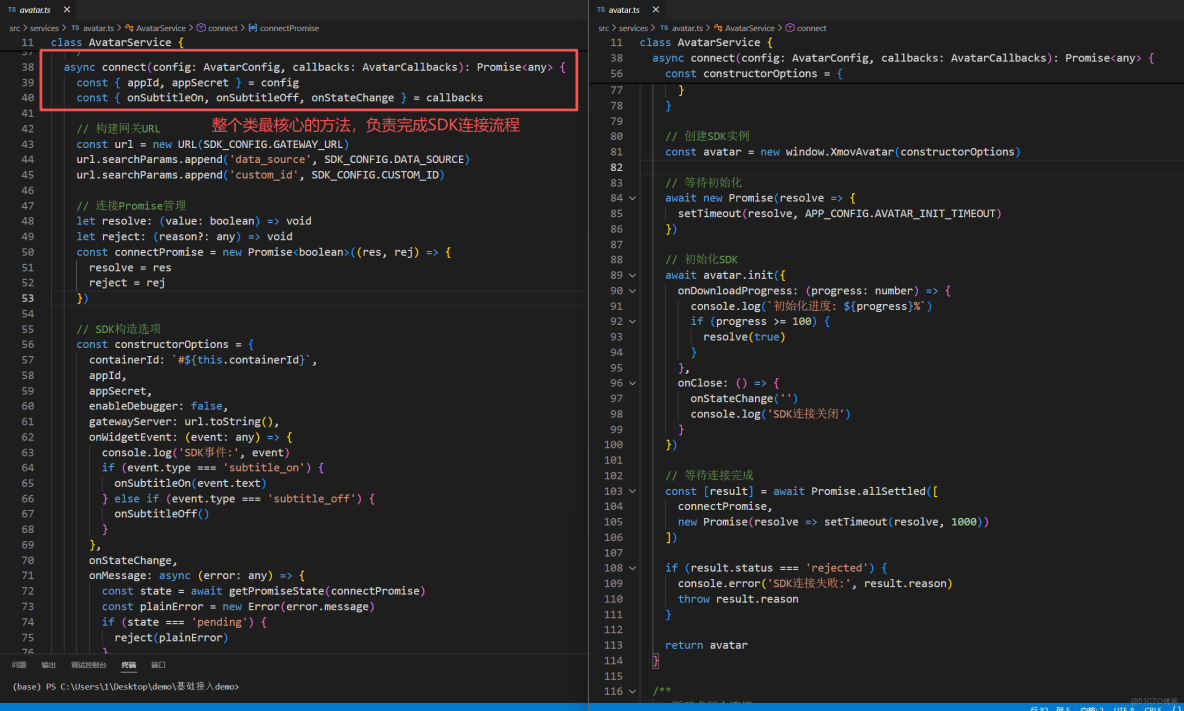Collapse Promise.allSettled block at line 103
Image resolution: width=1184 pixels, height=711 pixels.
pos(632,491)
